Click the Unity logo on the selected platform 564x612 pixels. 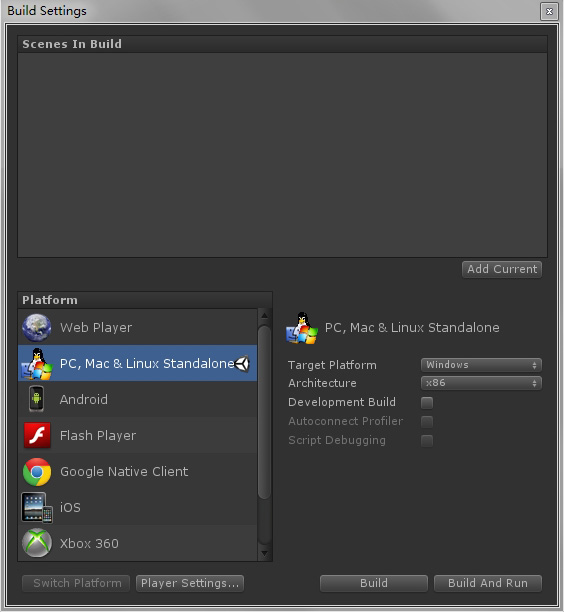coord(242,364)
